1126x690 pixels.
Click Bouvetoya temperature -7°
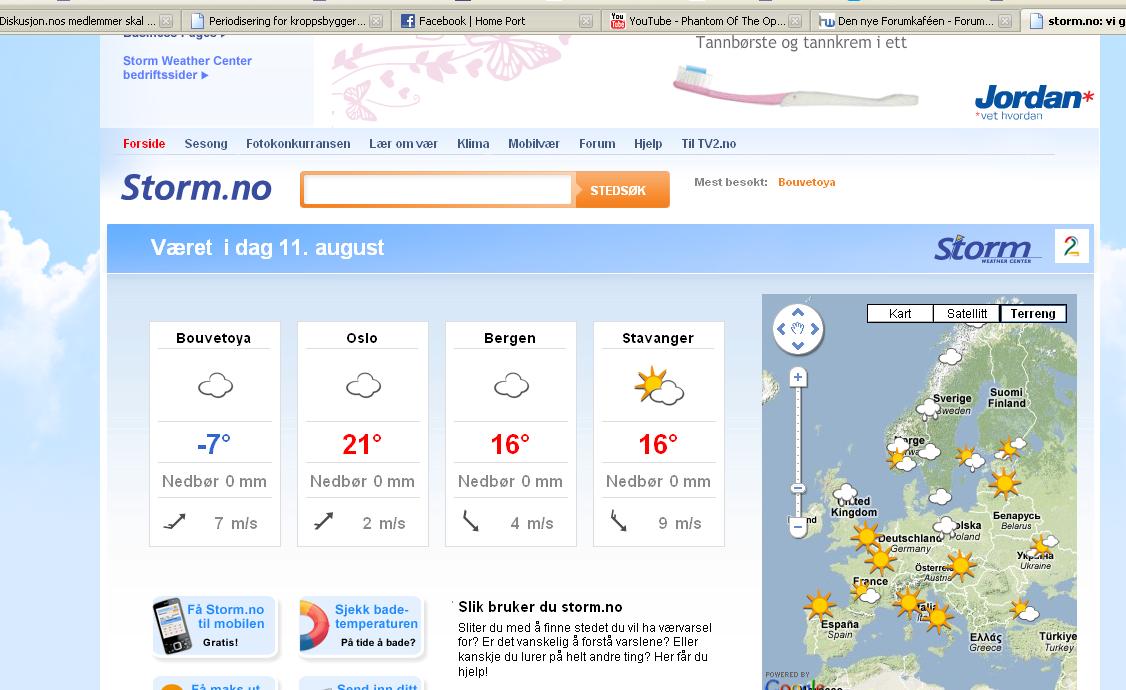point(214,444)
